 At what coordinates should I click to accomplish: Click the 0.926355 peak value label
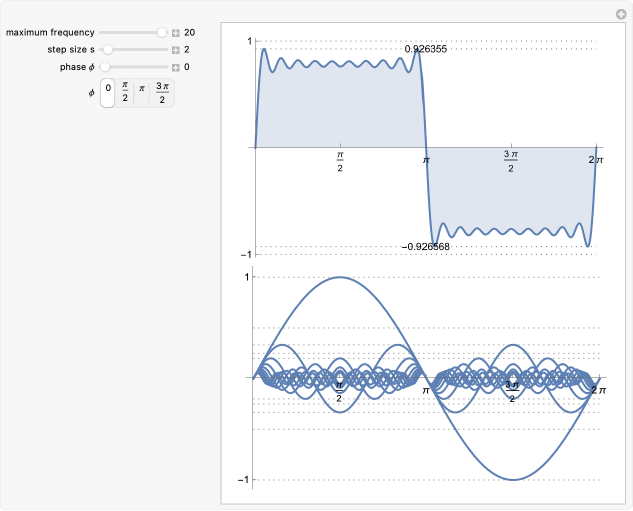click(425, 47)
